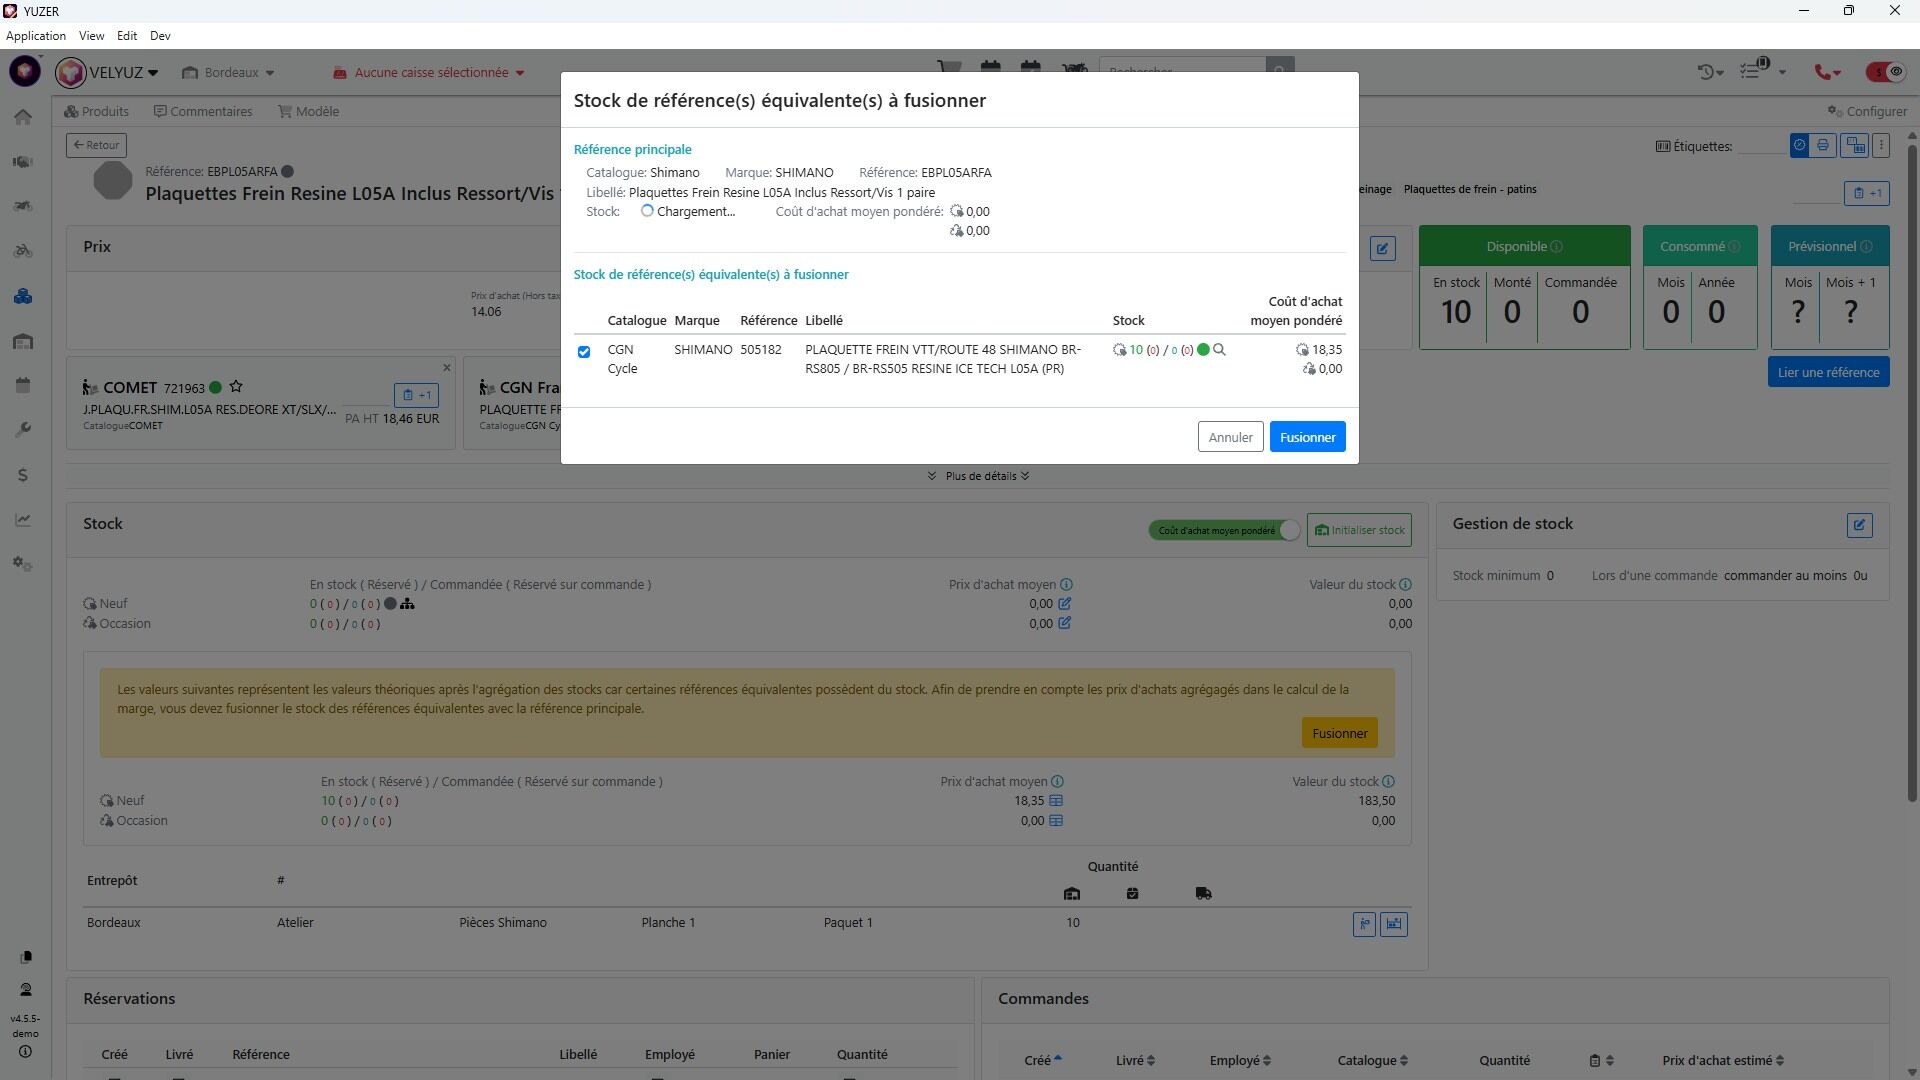Open the statistics chart sidebar icon
The width and height of the screenshot is (1920, 1080).
[x=23, y=520]
